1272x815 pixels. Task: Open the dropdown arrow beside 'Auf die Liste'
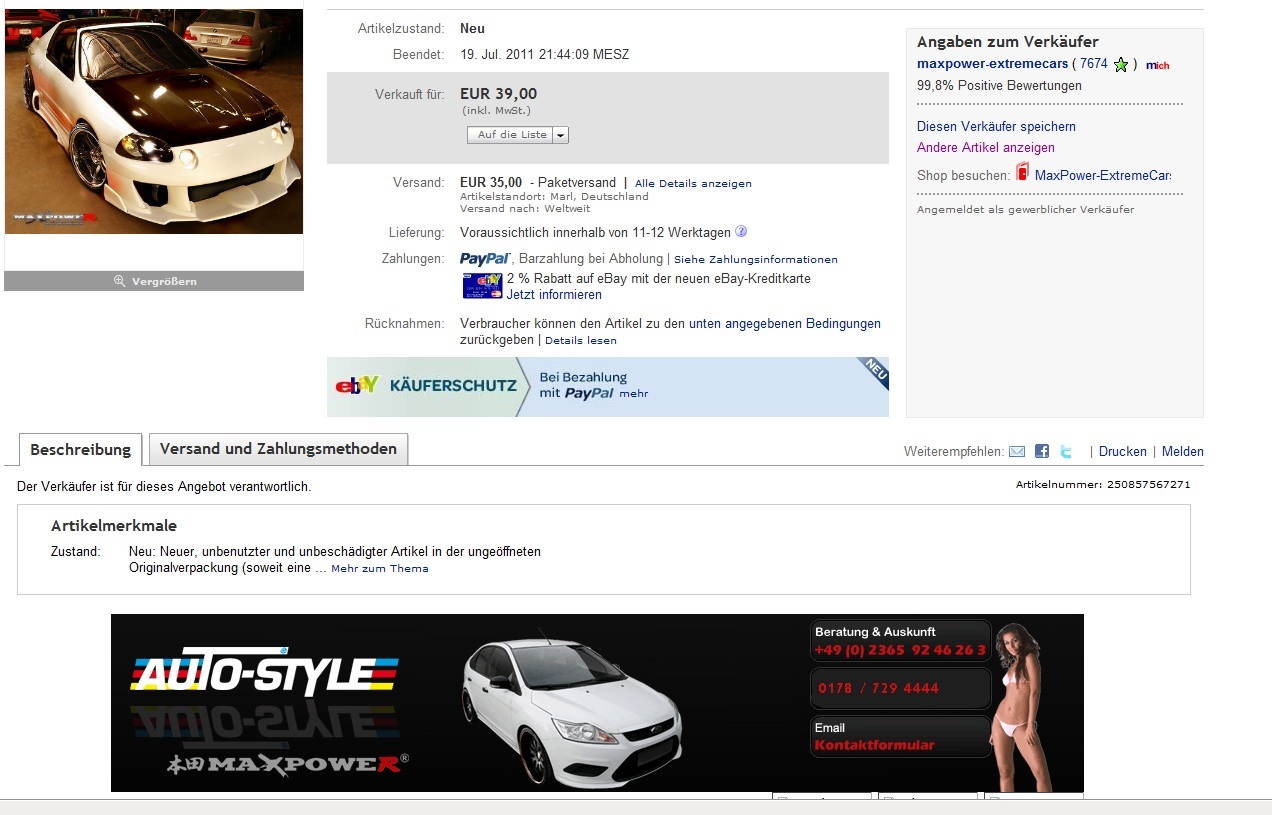[560, 135]
